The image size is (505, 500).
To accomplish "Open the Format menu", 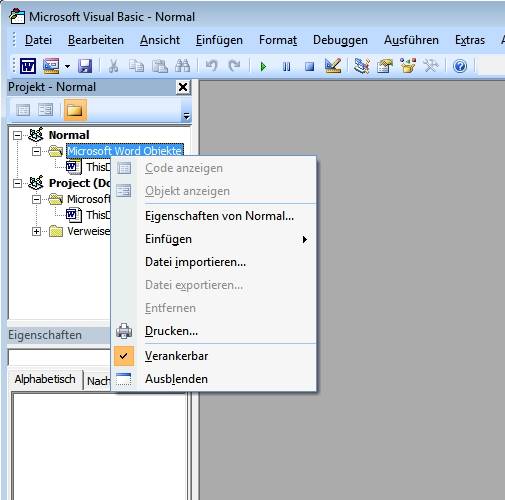I will point(278,40).
